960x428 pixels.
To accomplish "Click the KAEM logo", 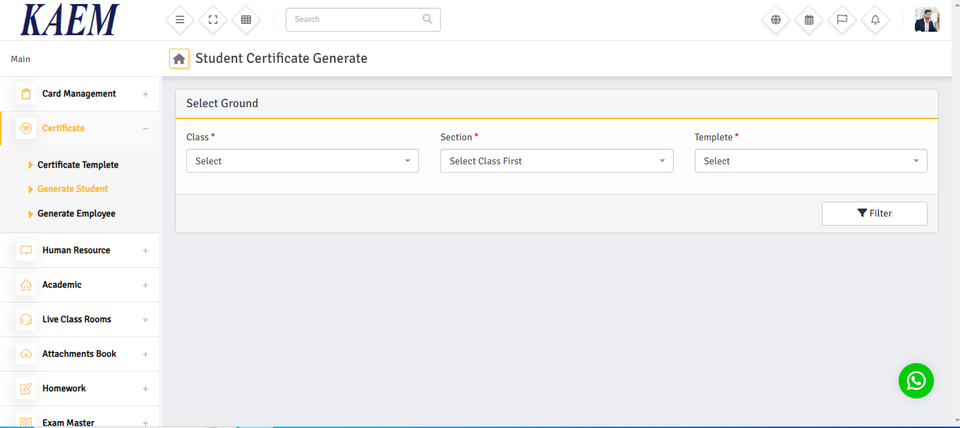I will (x=69, y=20).
